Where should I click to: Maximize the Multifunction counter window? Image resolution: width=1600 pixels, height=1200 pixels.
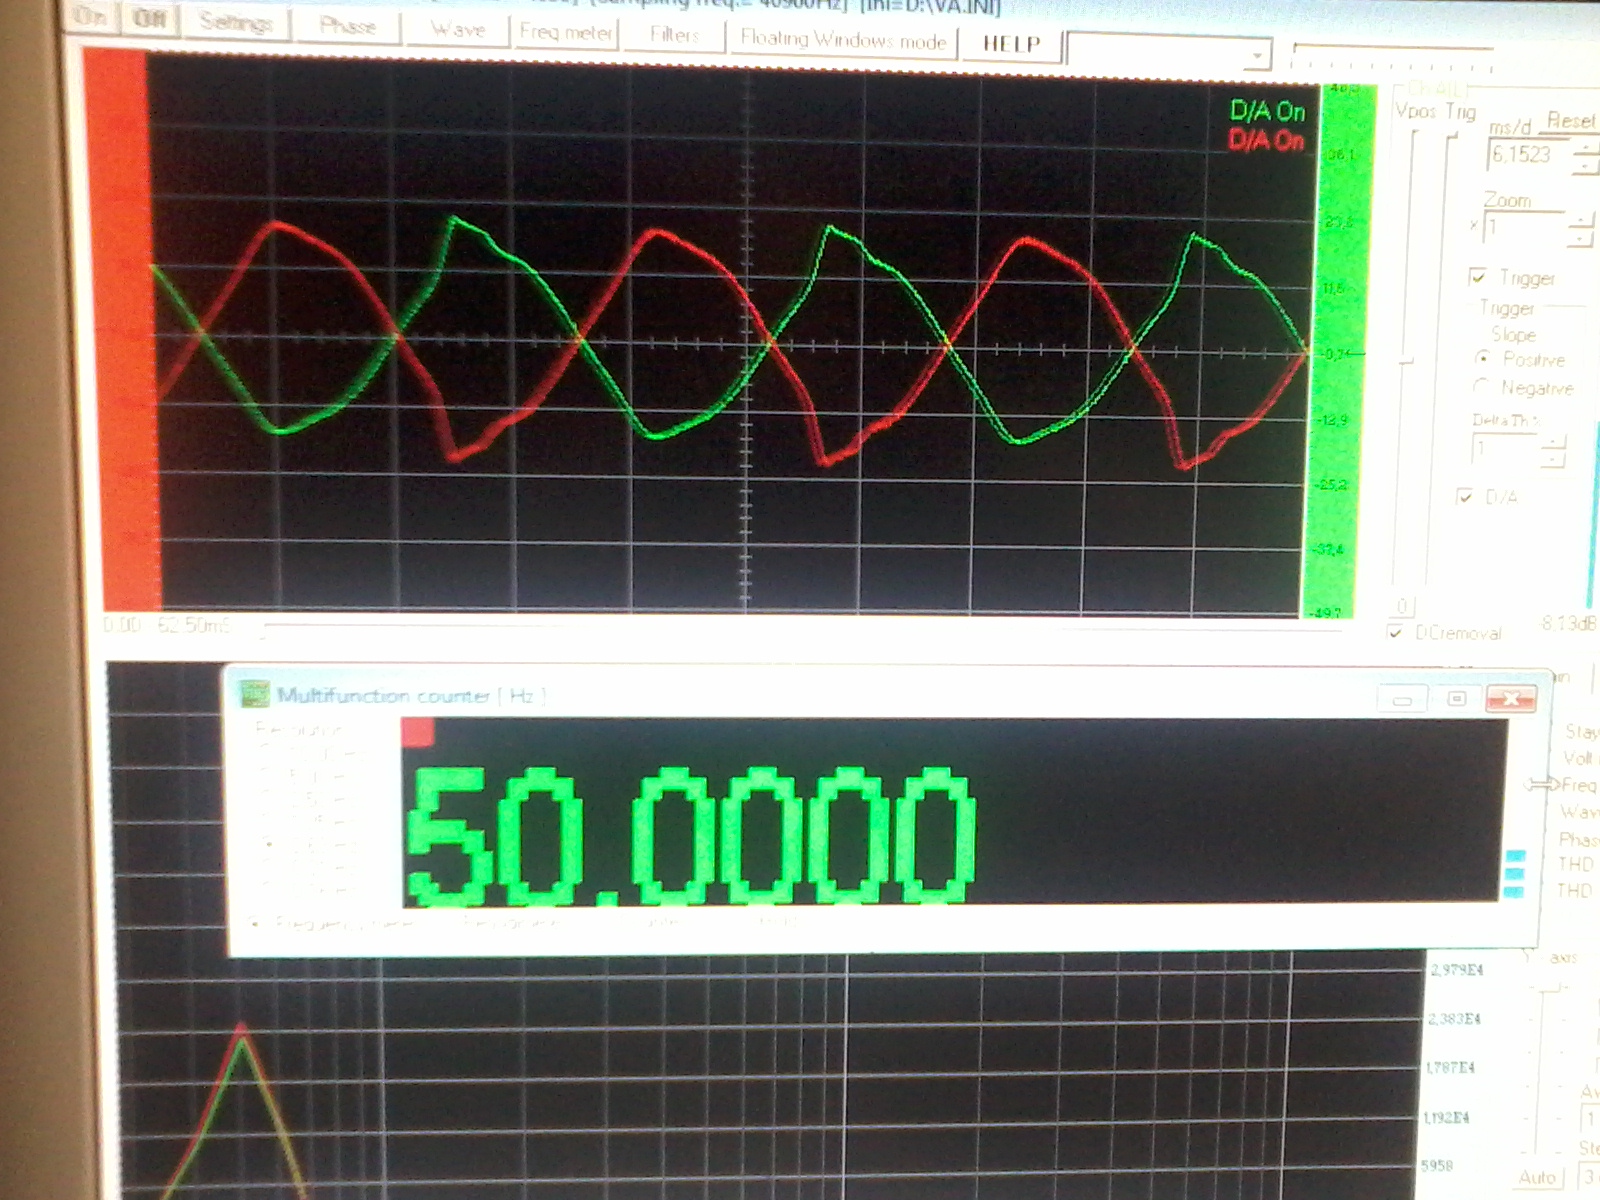1456,699
